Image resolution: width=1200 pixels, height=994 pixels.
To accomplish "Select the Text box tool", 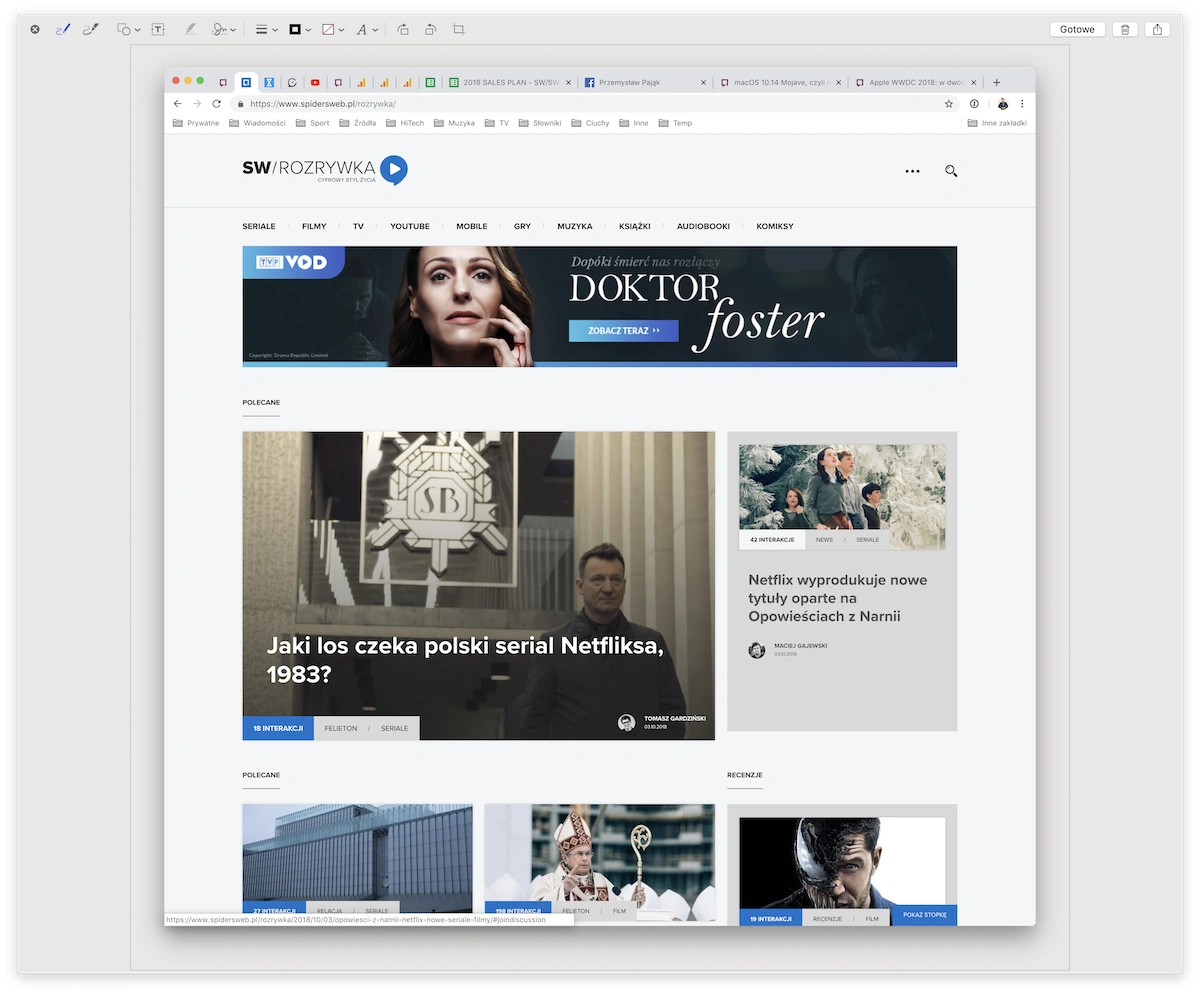I will click(158, 29).
